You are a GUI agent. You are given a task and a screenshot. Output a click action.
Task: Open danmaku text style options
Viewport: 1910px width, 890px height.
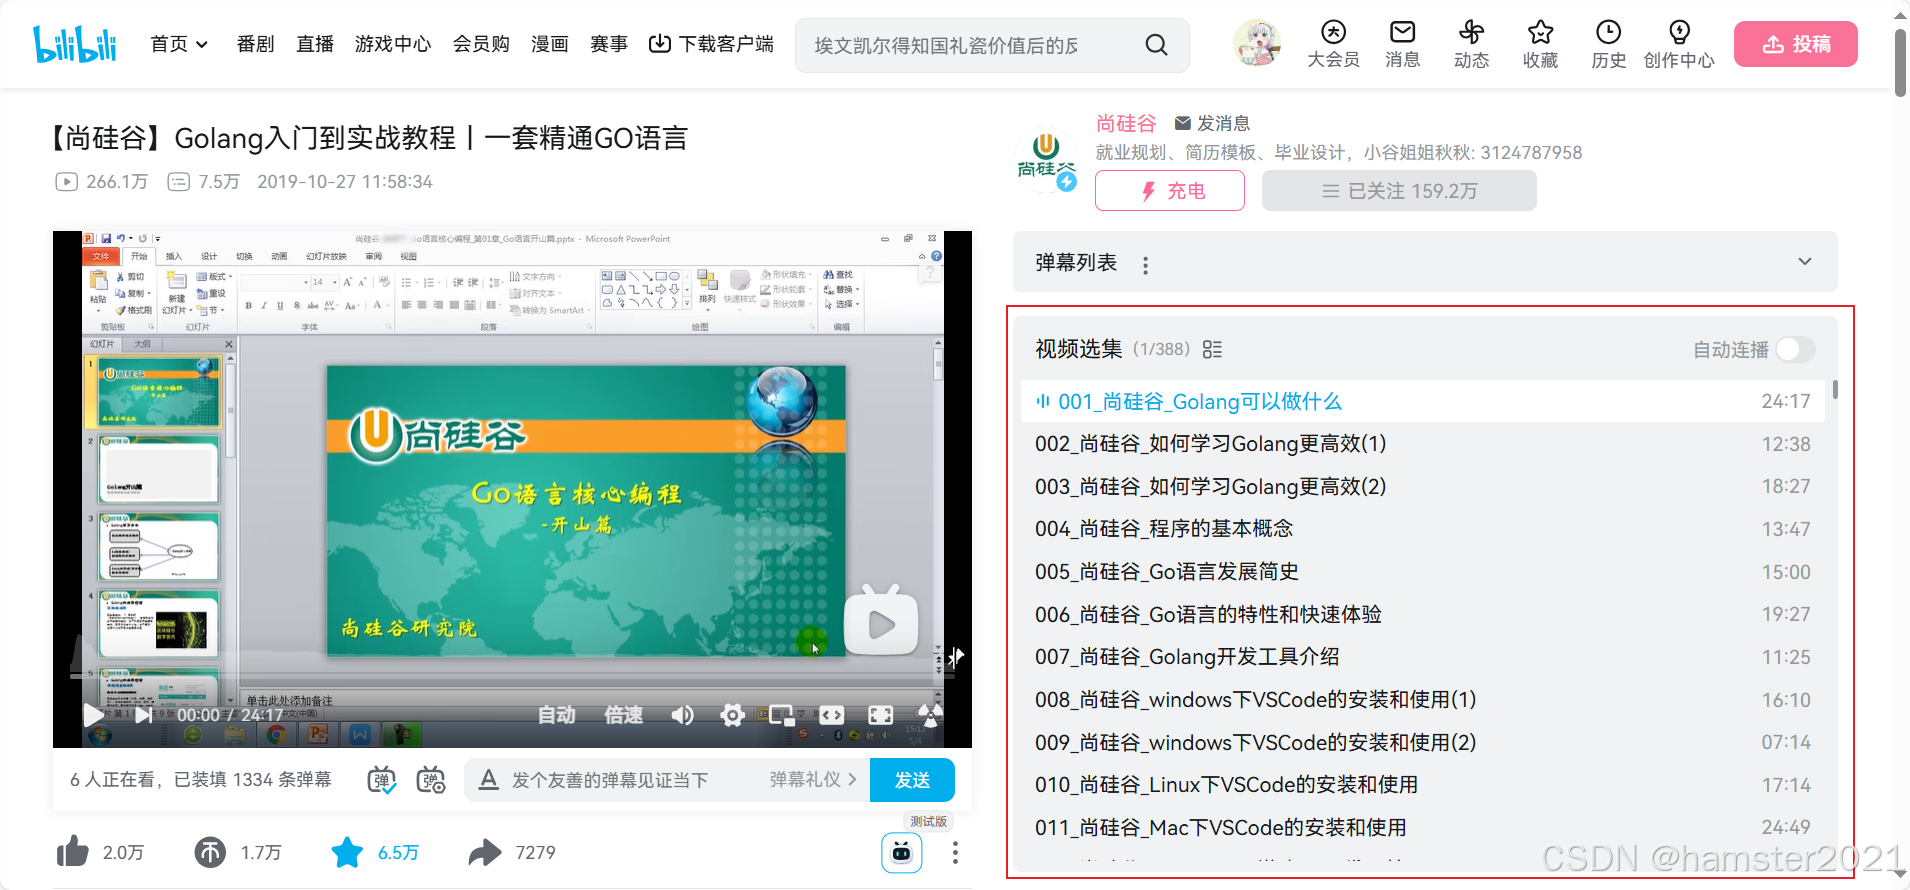tap(488, 780)
